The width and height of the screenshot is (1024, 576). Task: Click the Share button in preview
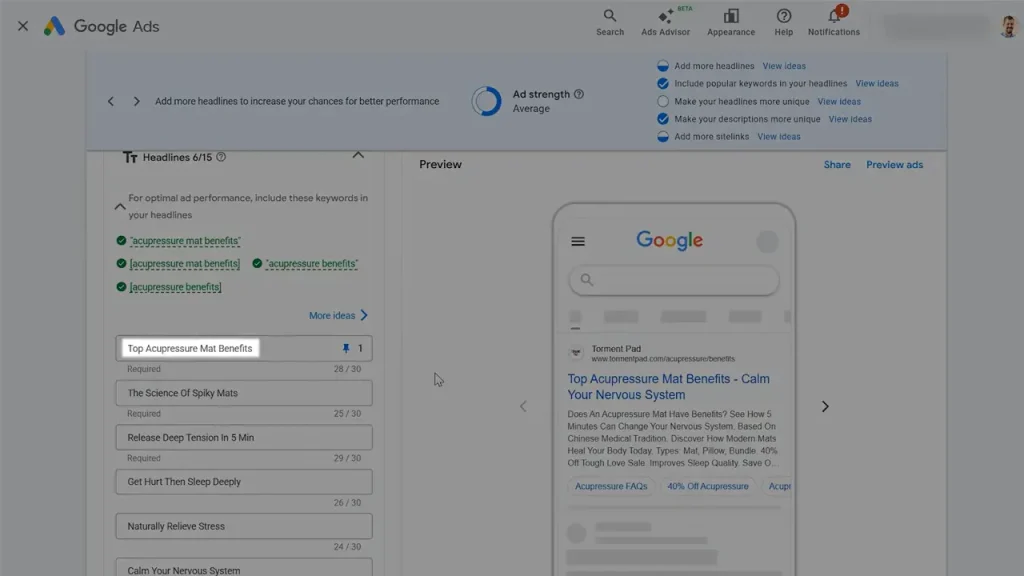tap(837, 164)
